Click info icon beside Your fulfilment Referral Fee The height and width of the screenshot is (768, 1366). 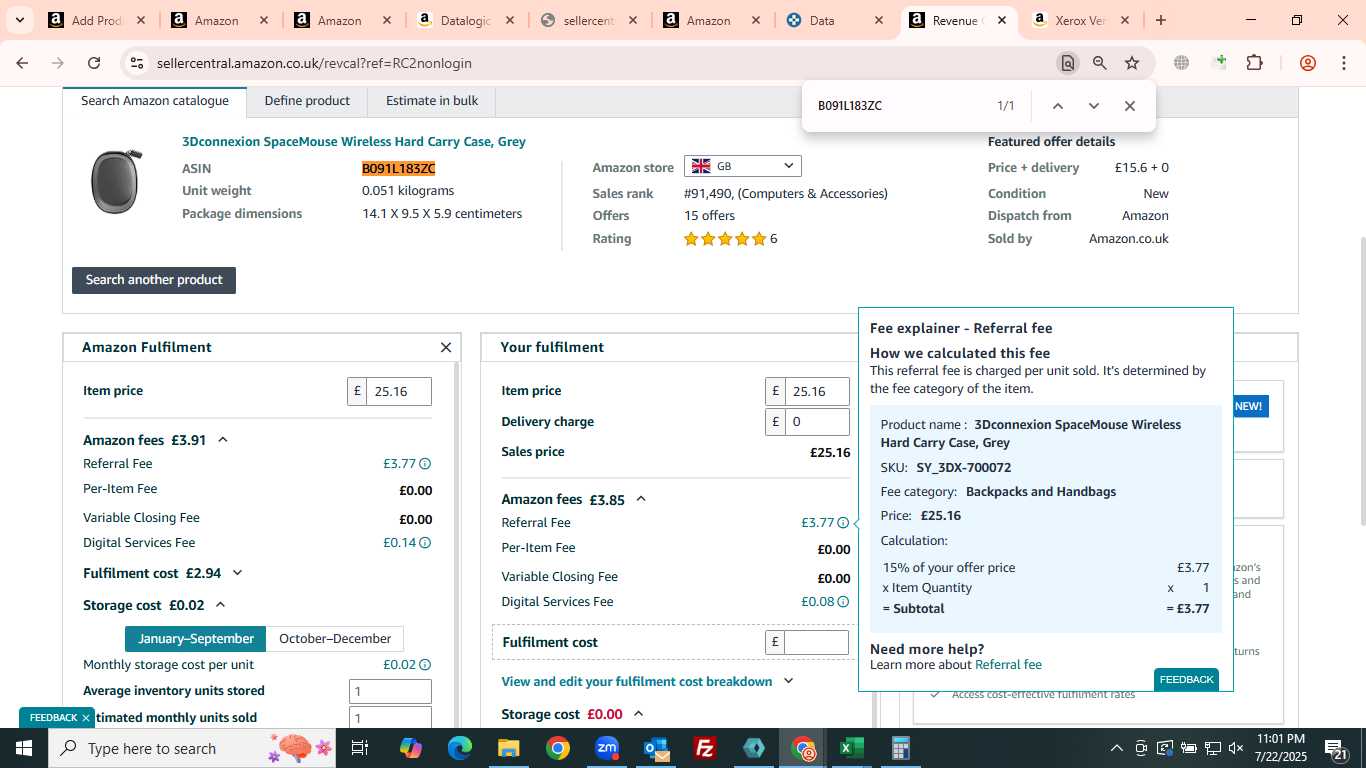(843, 523)
